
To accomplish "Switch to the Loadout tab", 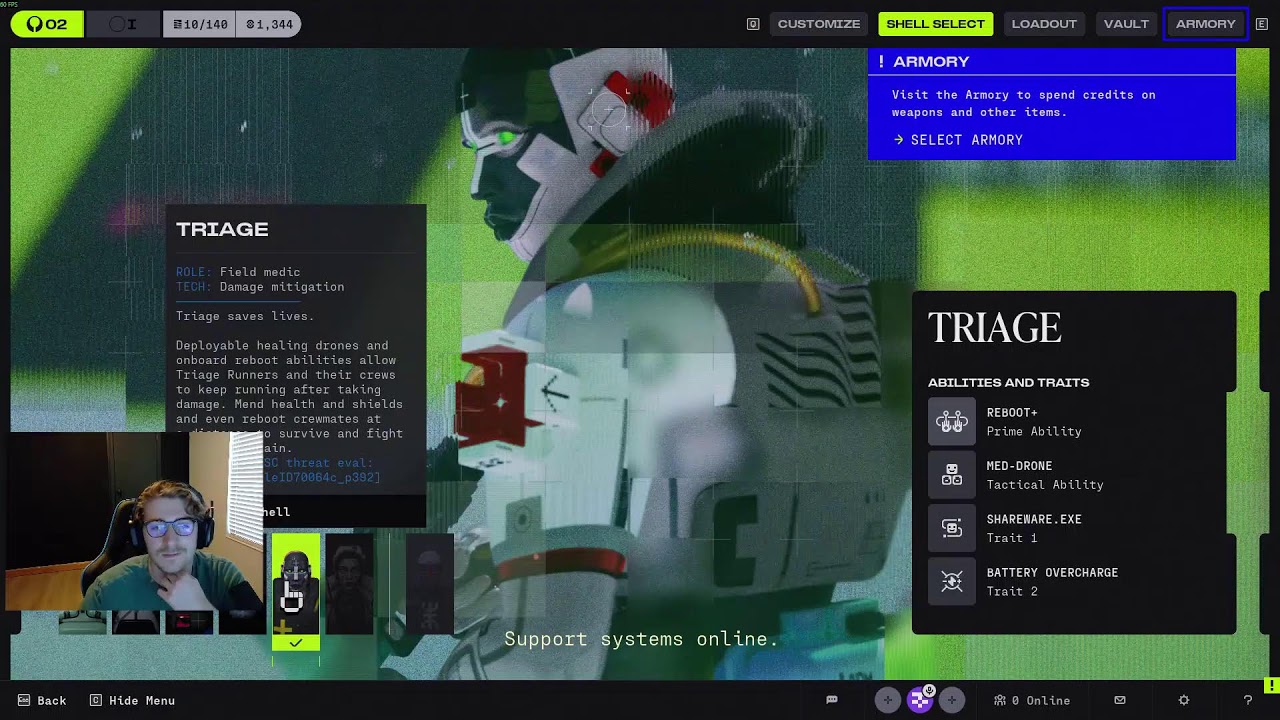I will pos(1044,24).
